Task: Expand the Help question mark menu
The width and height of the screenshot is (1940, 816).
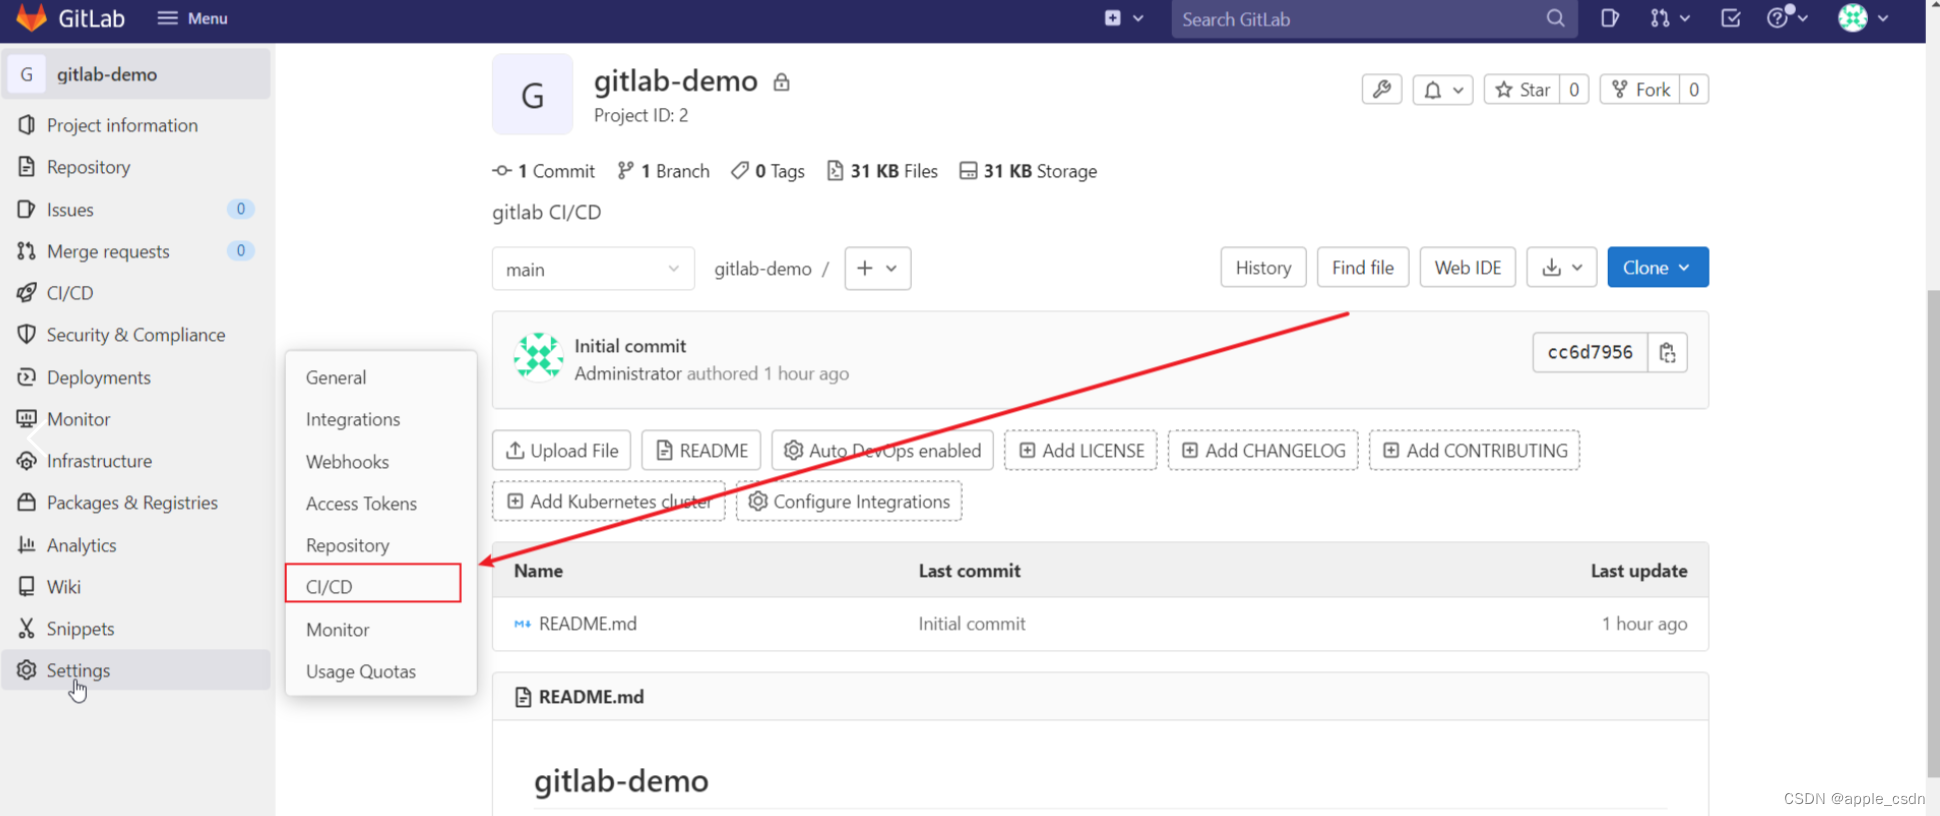Action: click(1787, 17)
